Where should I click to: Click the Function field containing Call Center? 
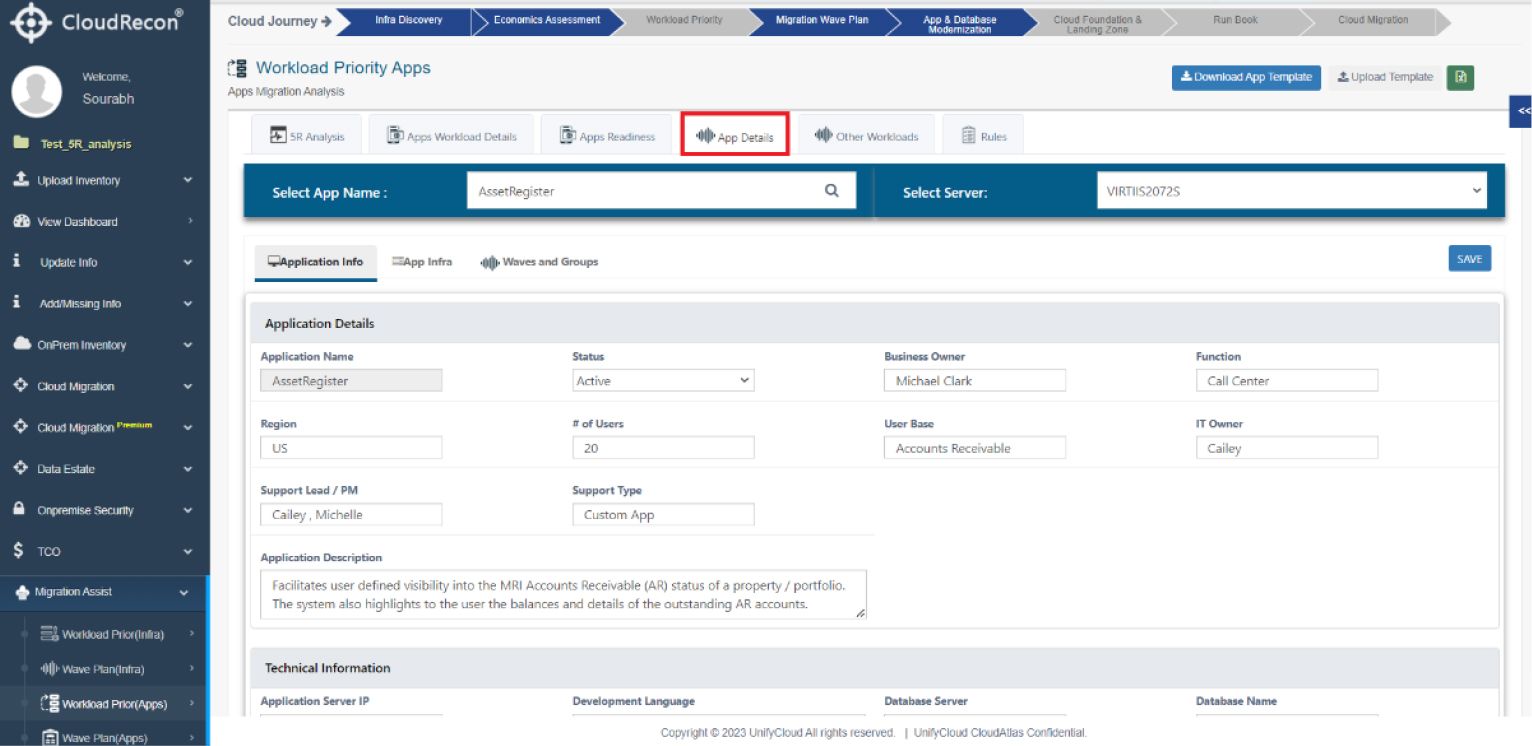coord(1287,381)
